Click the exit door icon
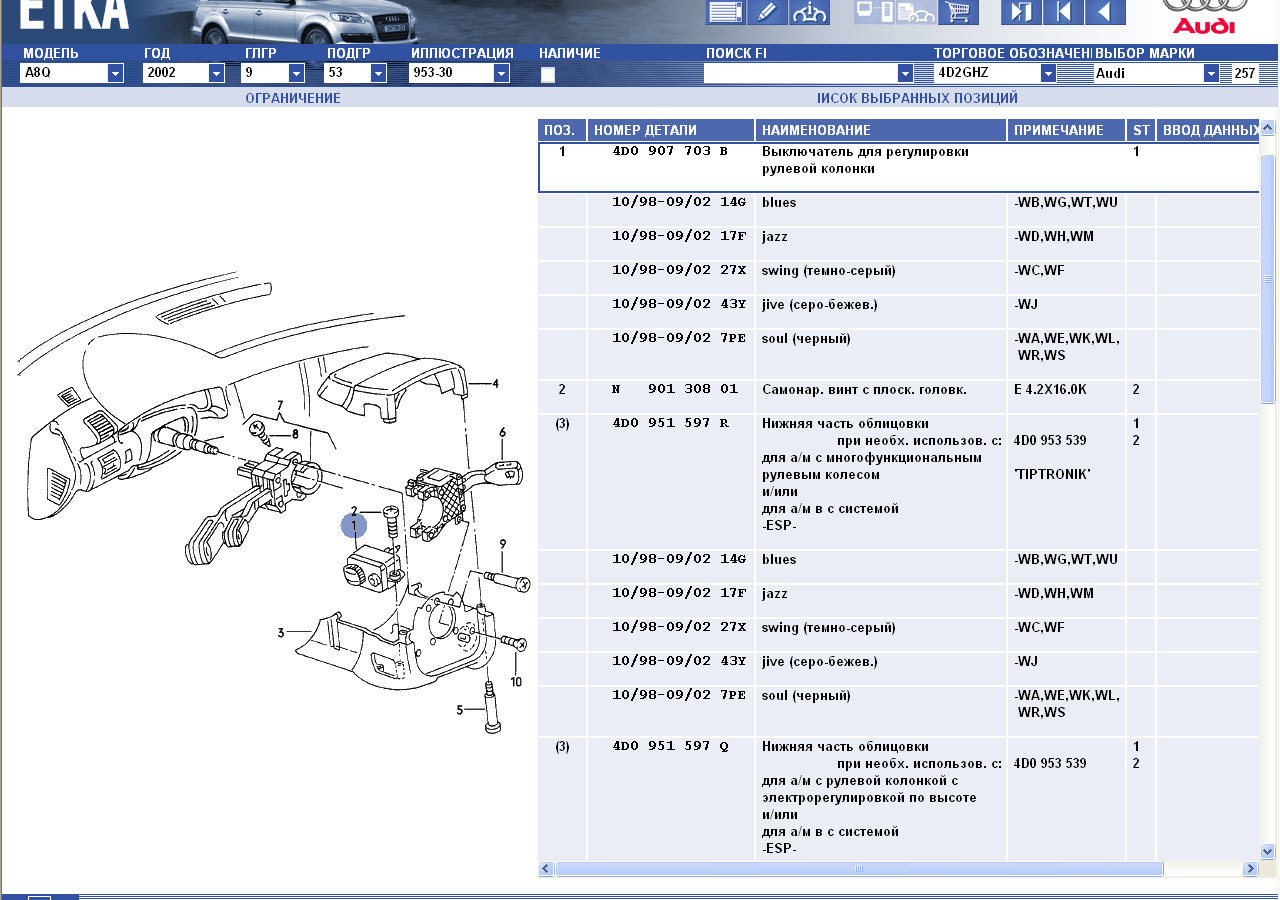This screenshot has width=1280, height=900. [x=1021, y=12]
